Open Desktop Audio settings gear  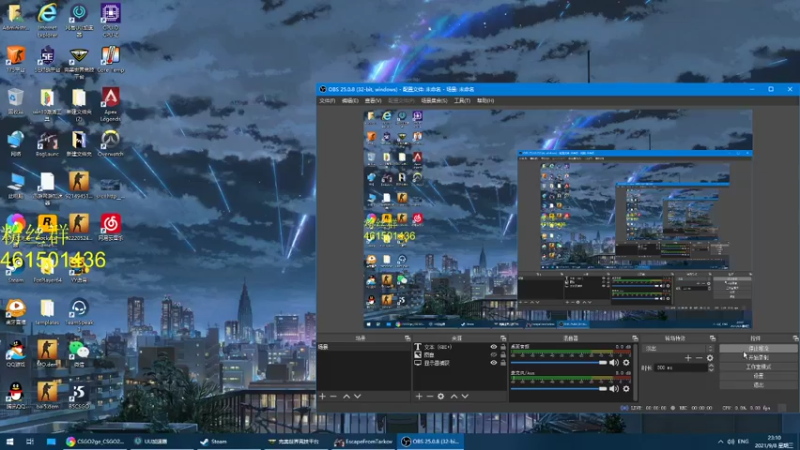pos(626,362)
